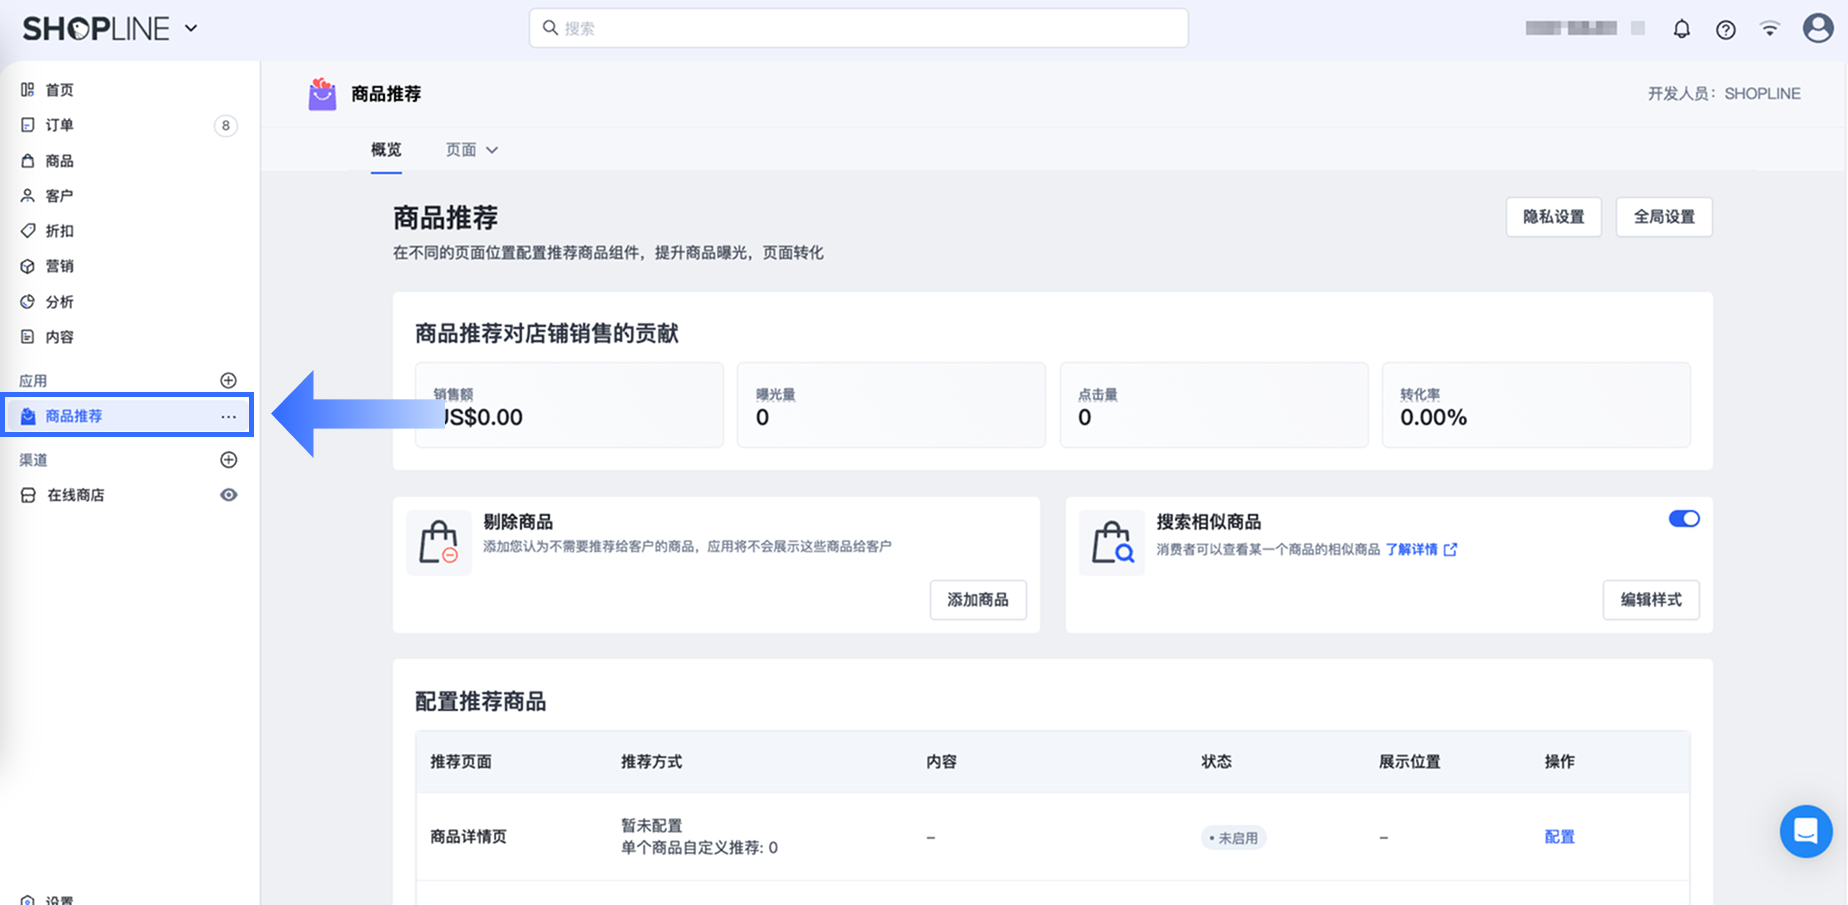Viewport: 1848px width, 905px height.
Task: Select 商品推荐 app in sidebar
Action: 126,415
